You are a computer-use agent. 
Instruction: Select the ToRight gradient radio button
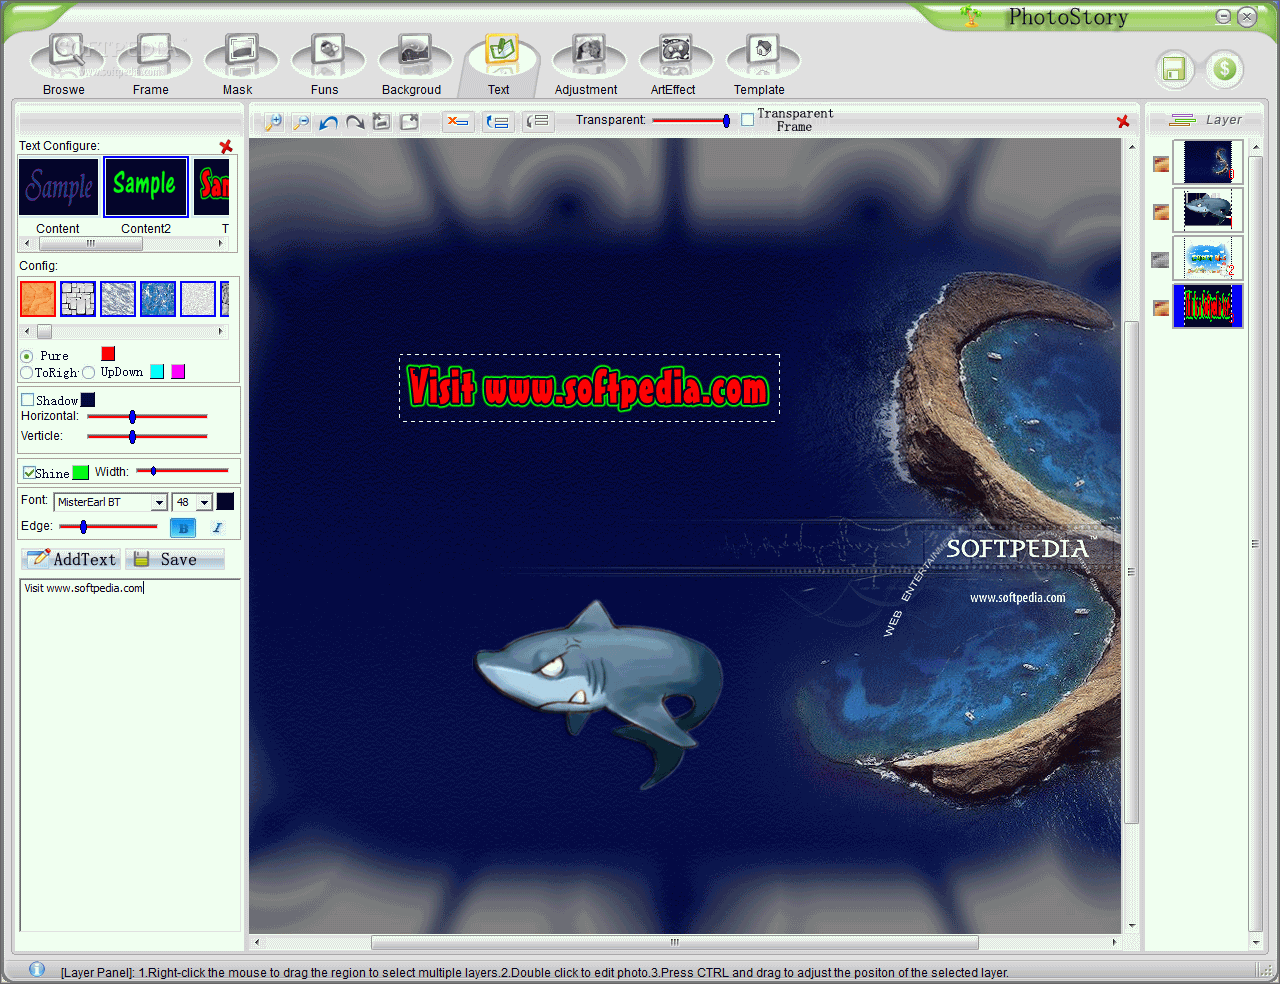coord(27,373)
